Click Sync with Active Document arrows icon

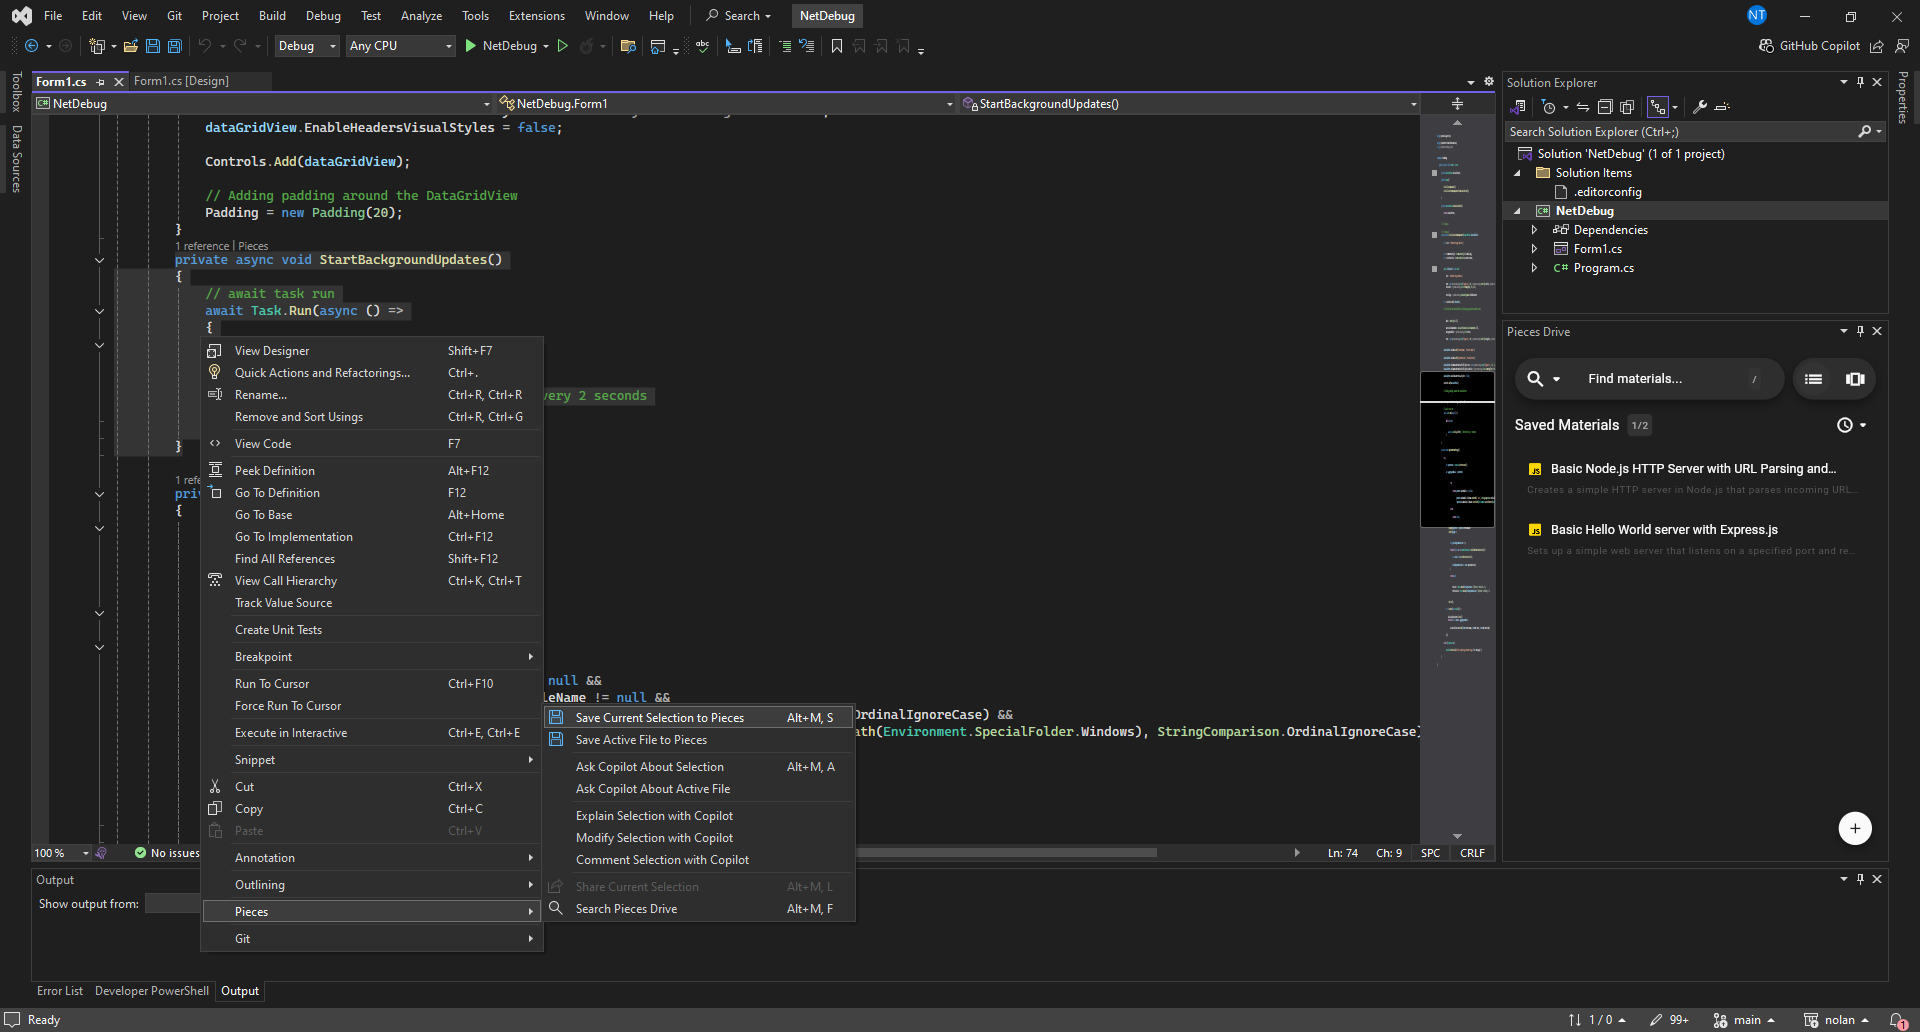pyautogui.click(x=1583, y=107)
